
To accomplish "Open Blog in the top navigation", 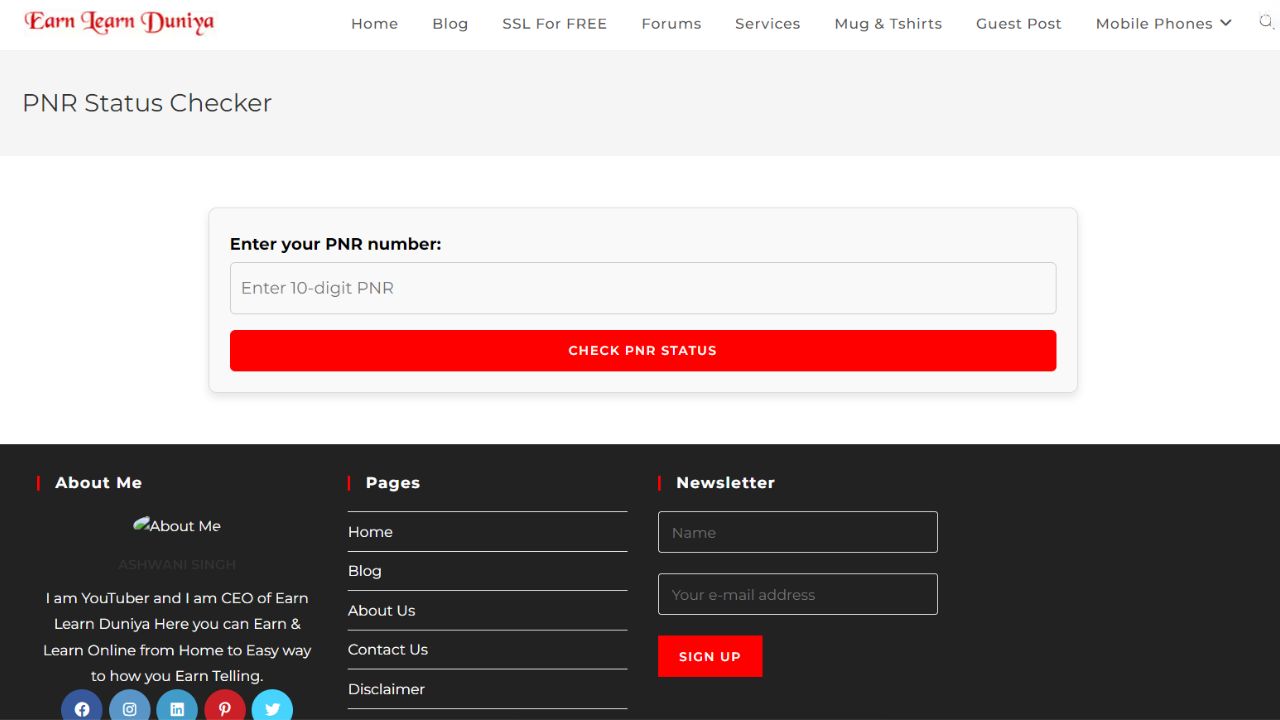I will click(x=450, y=24).
